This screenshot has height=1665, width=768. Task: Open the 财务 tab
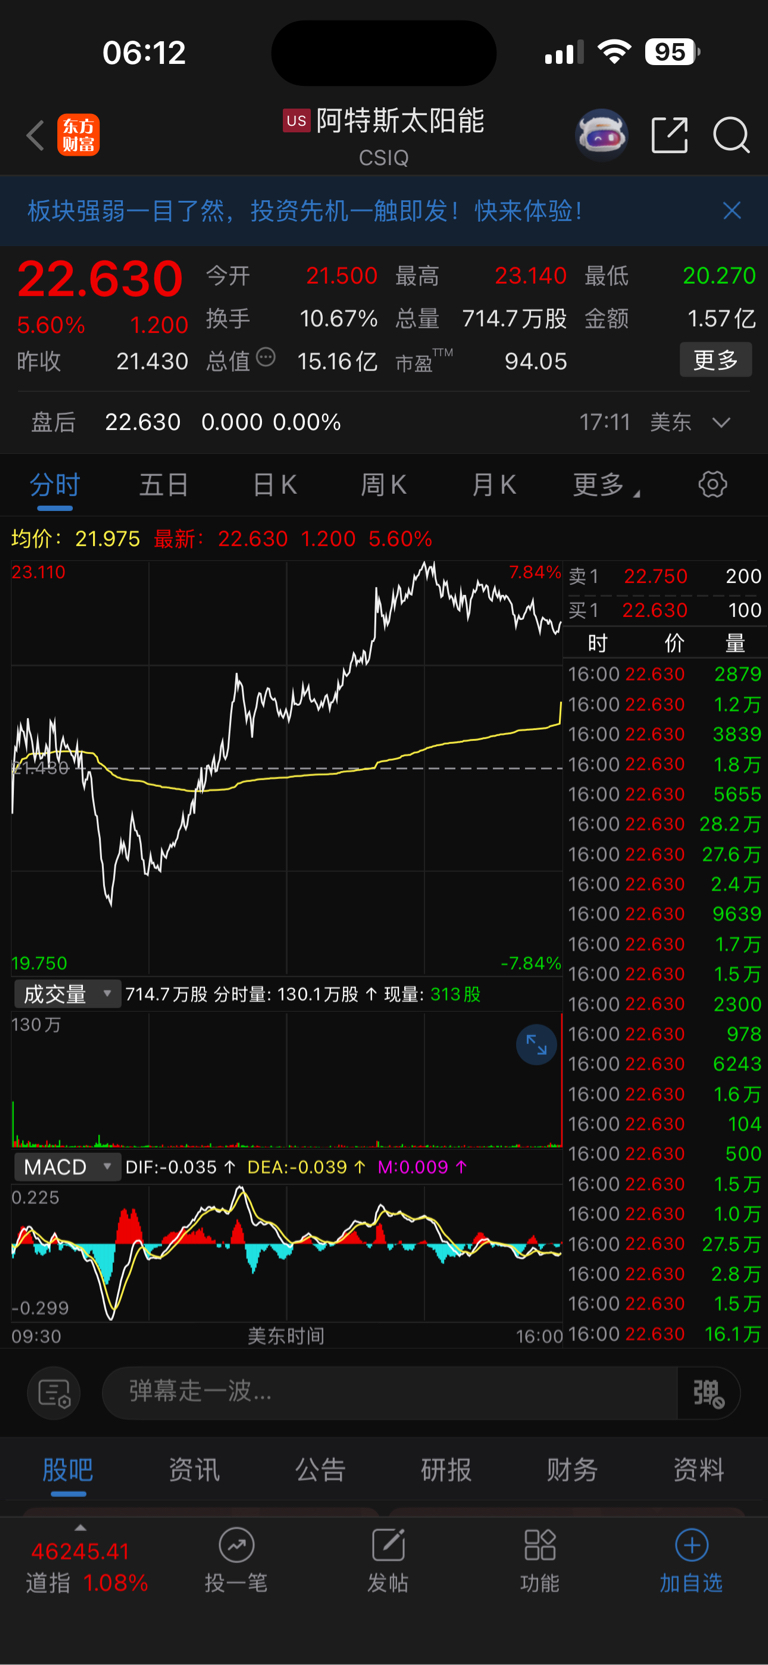(572, 1470)
